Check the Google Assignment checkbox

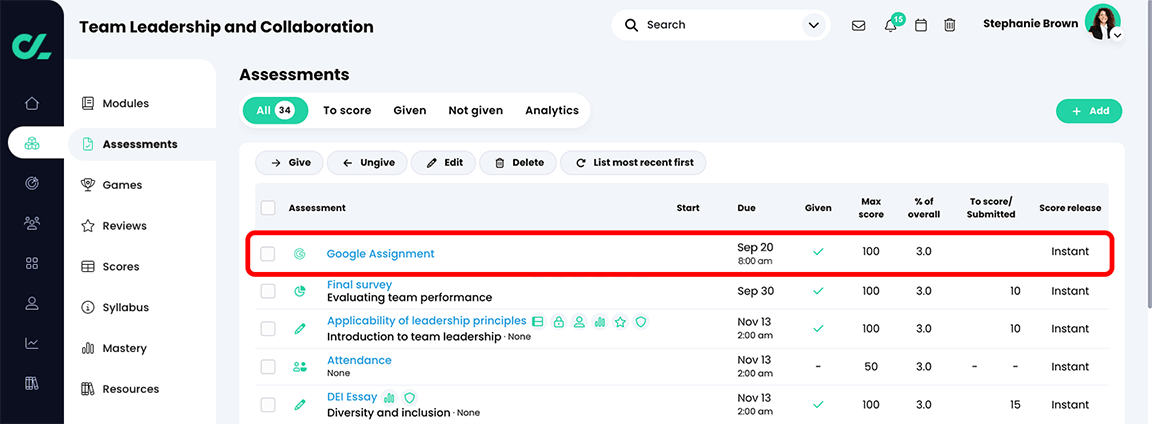268,254
